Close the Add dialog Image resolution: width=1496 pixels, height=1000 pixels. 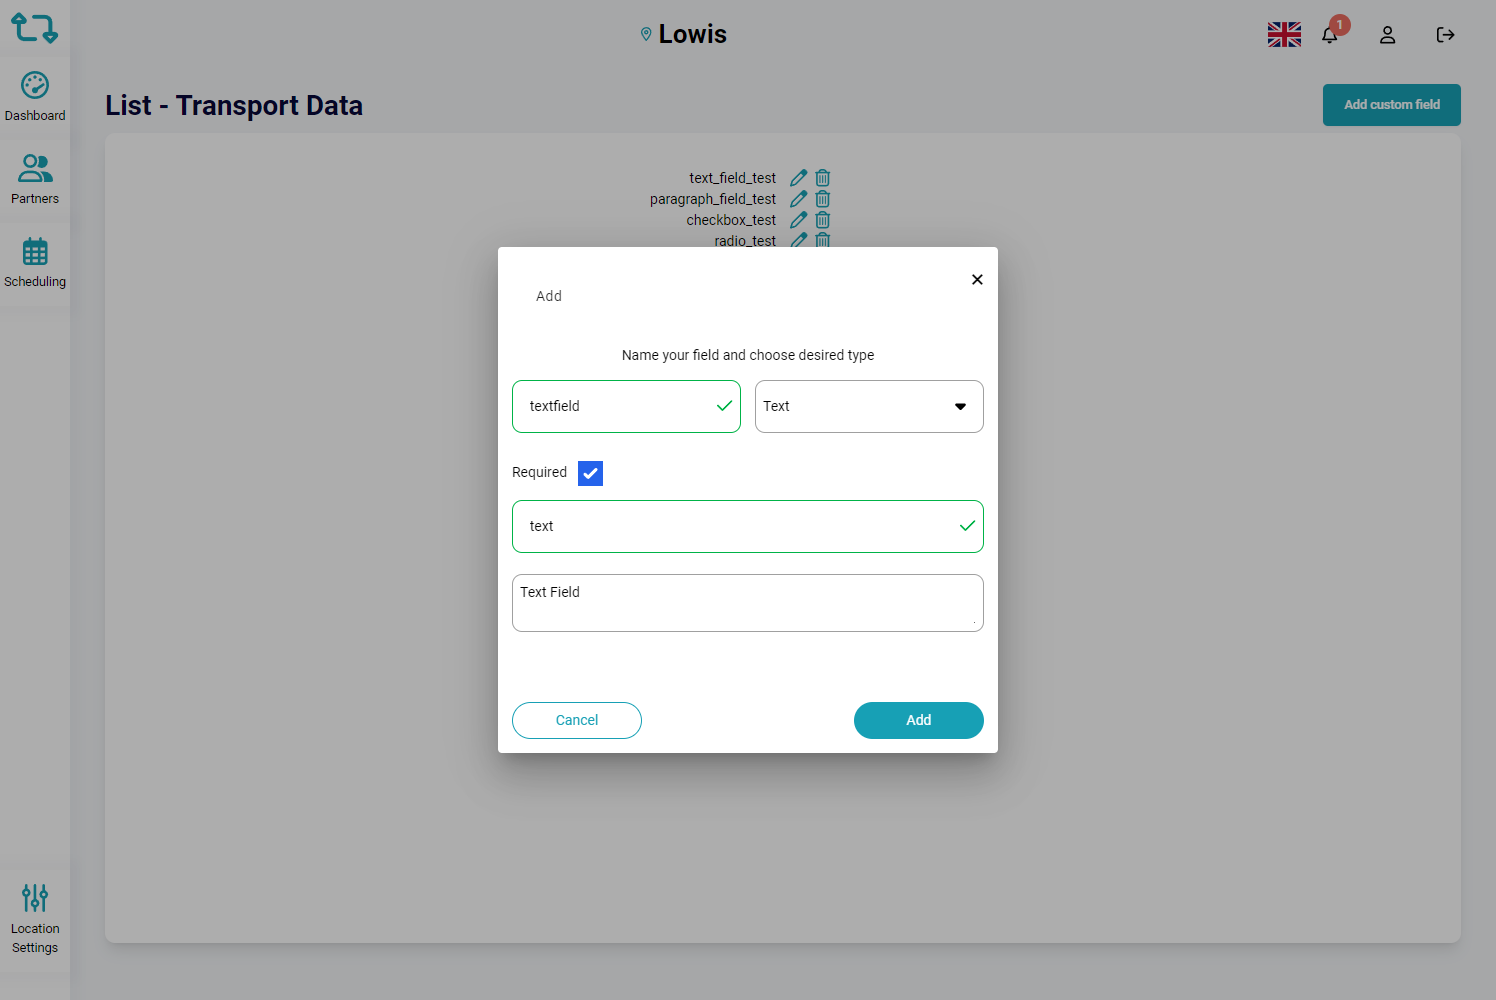click(977, 279)
